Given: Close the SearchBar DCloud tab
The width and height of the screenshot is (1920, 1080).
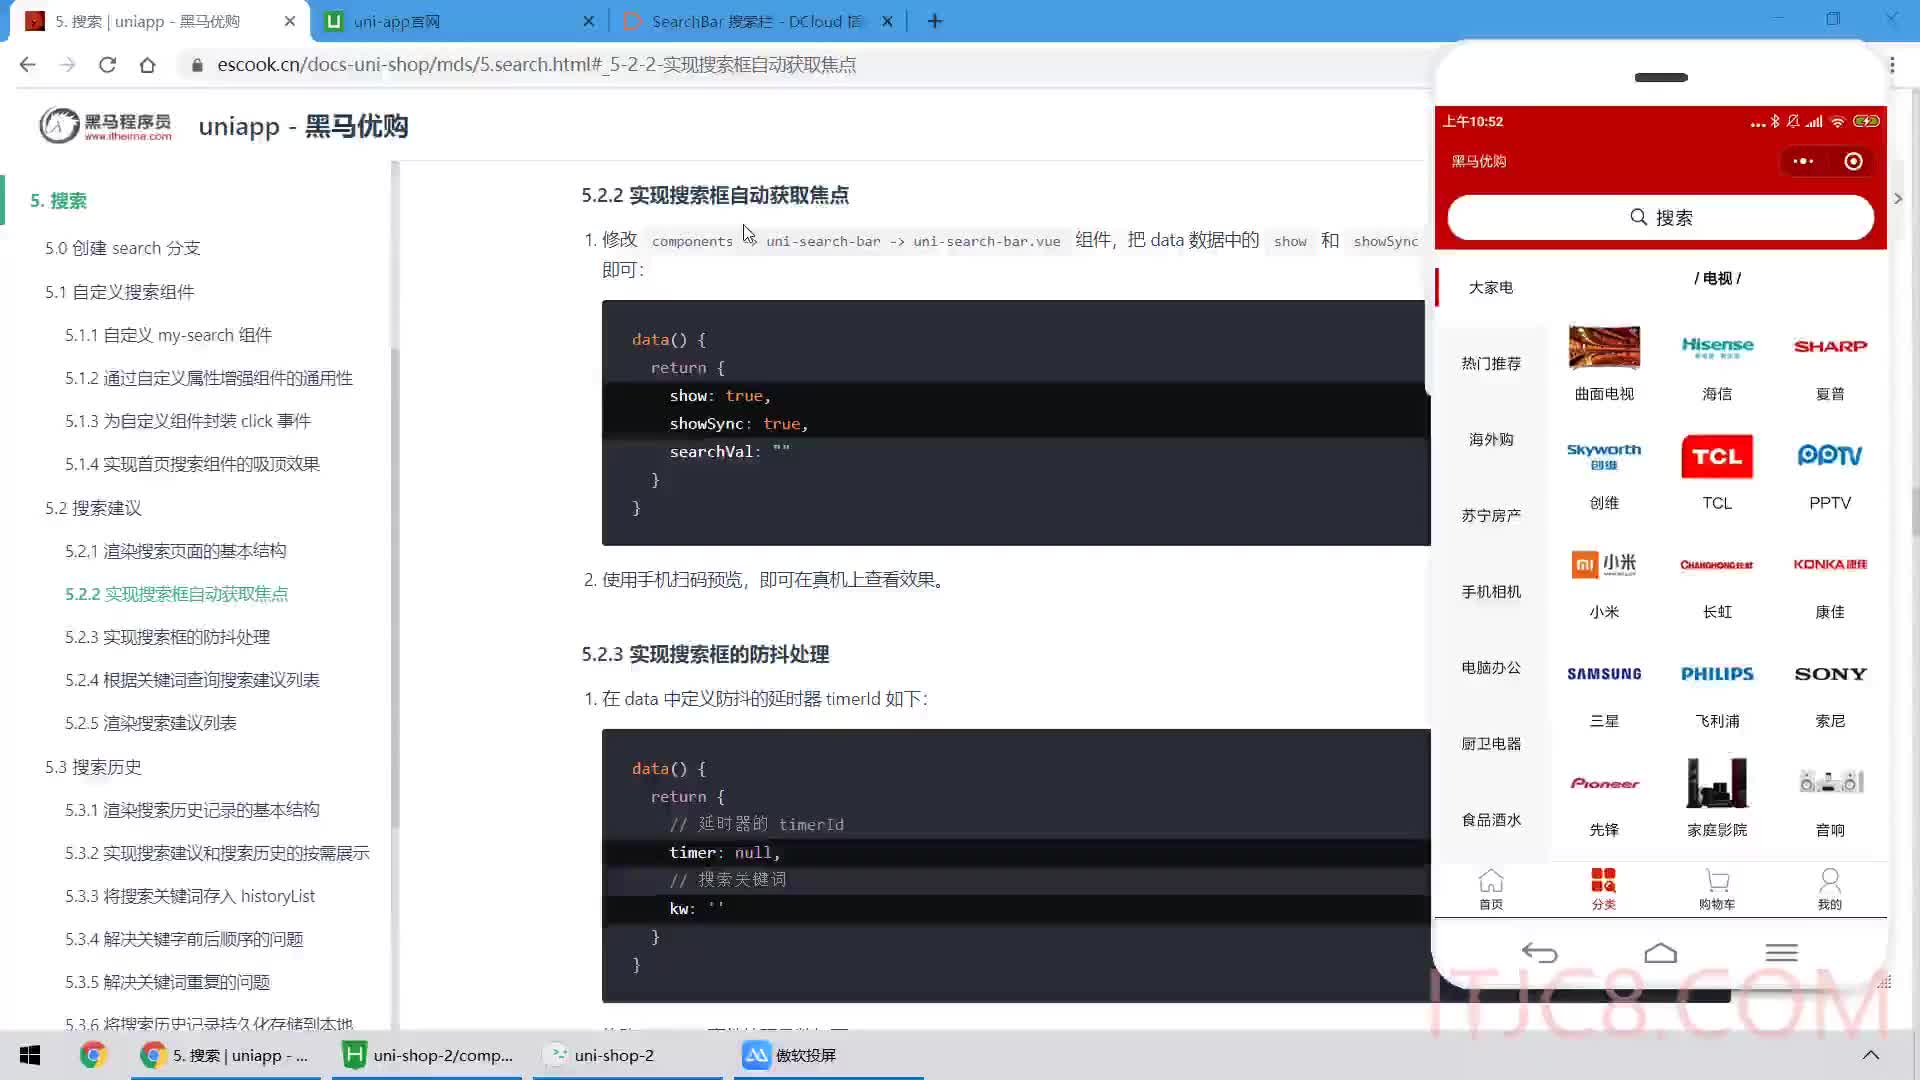Looking at the screenshot, I should click(887, 21).
